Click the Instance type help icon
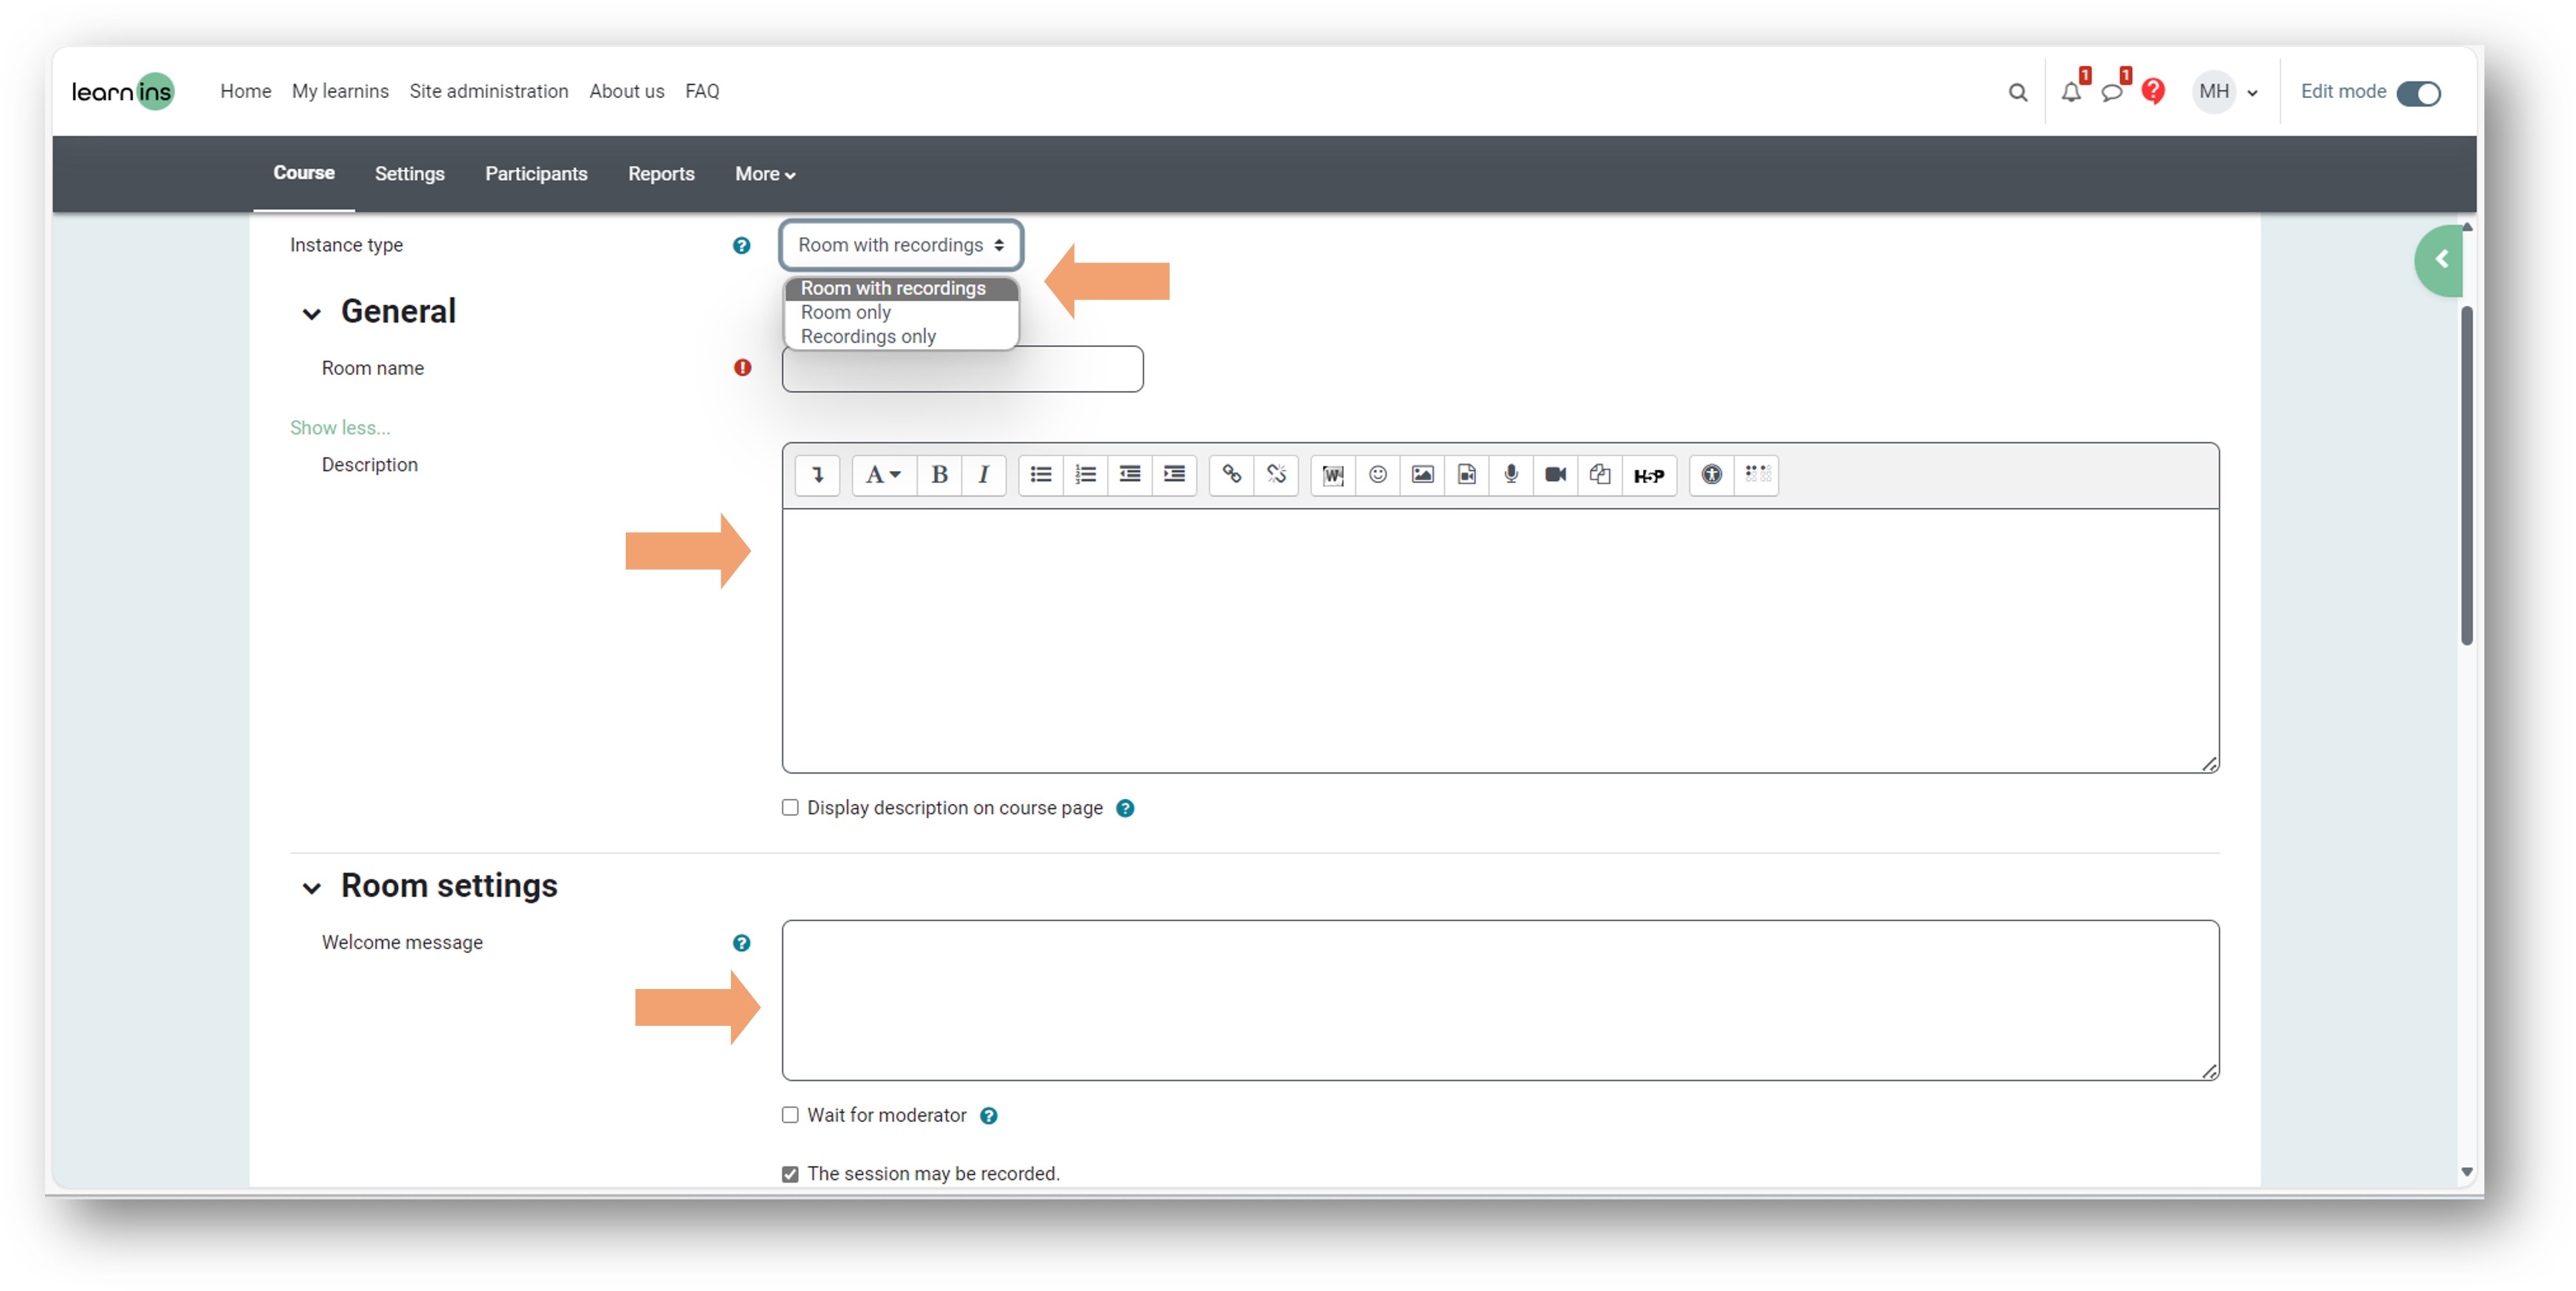The image size is (2576, 1291). pyautogui.click(x=741, y=245)
